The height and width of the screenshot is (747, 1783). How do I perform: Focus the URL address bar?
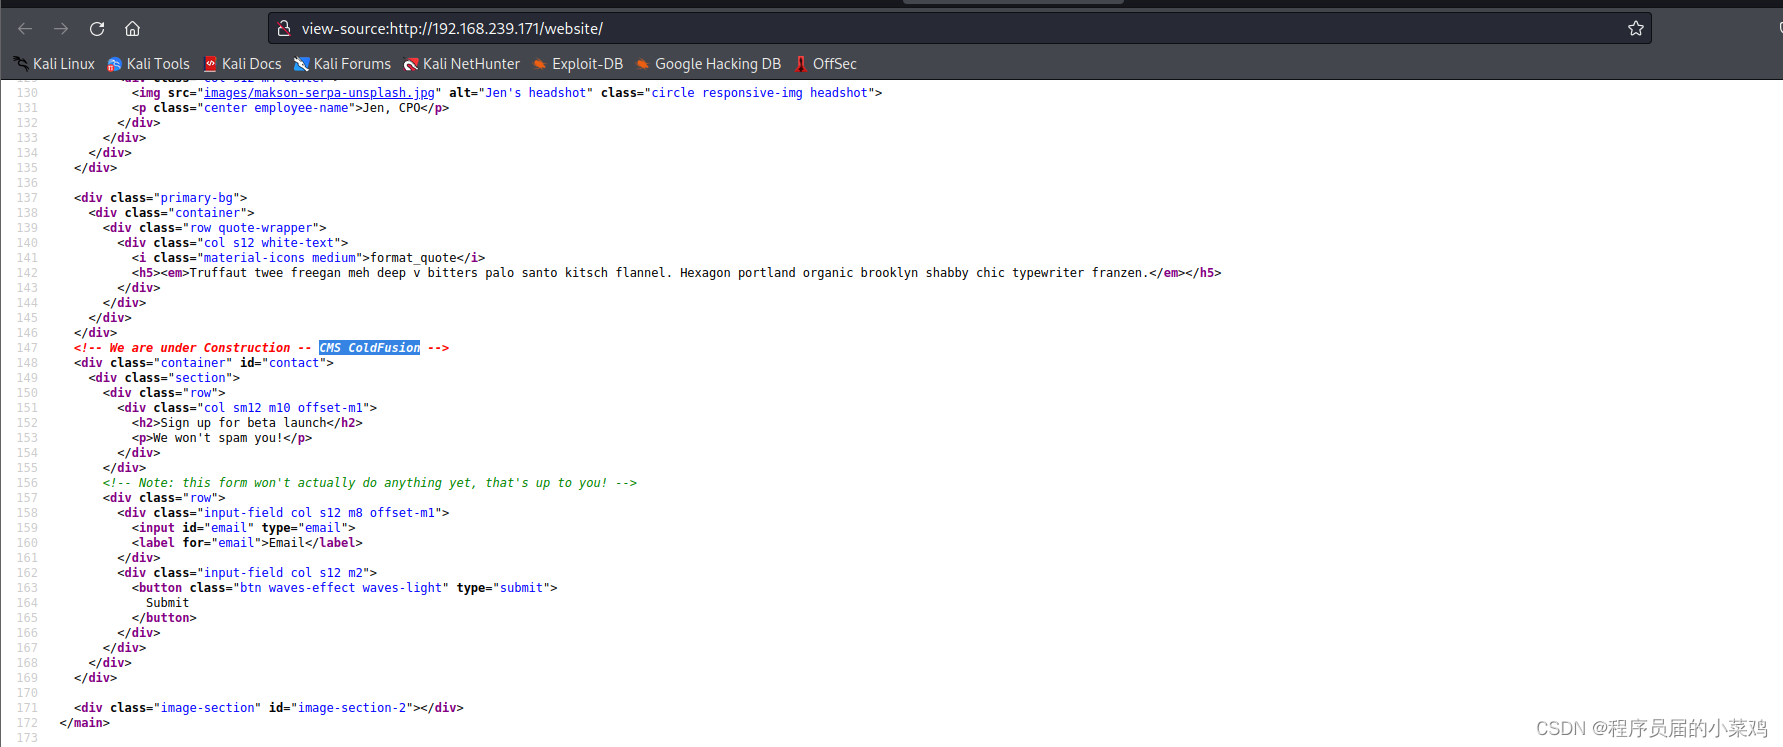coord(960,28)
